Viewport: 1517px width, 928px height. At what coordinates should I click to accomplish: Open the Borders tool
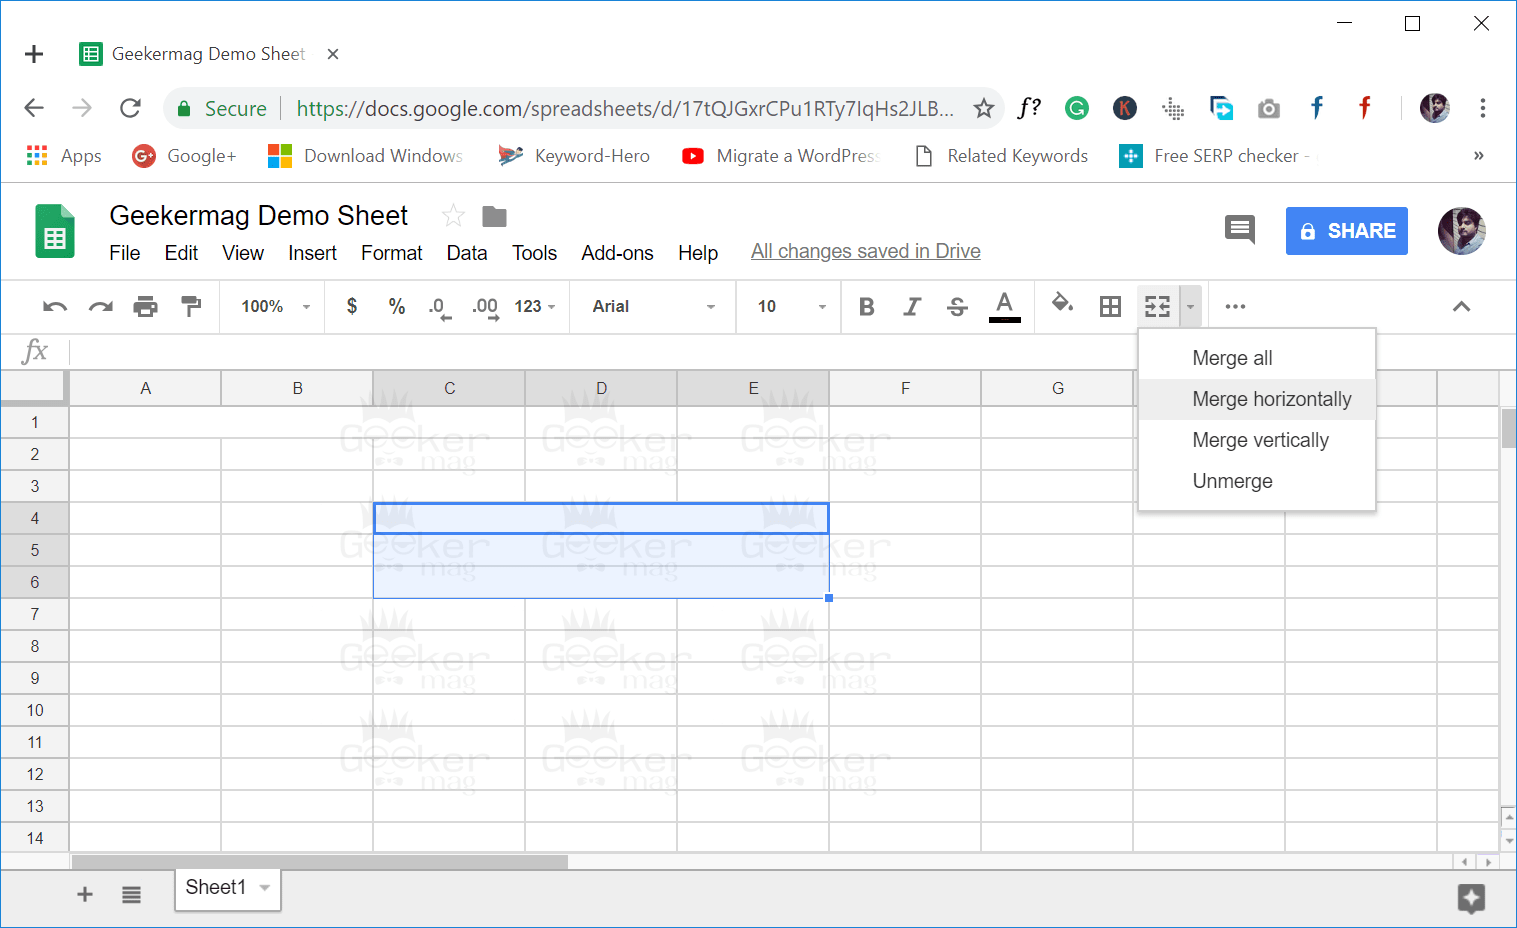pyautogui.click(x=1110, y=307)
